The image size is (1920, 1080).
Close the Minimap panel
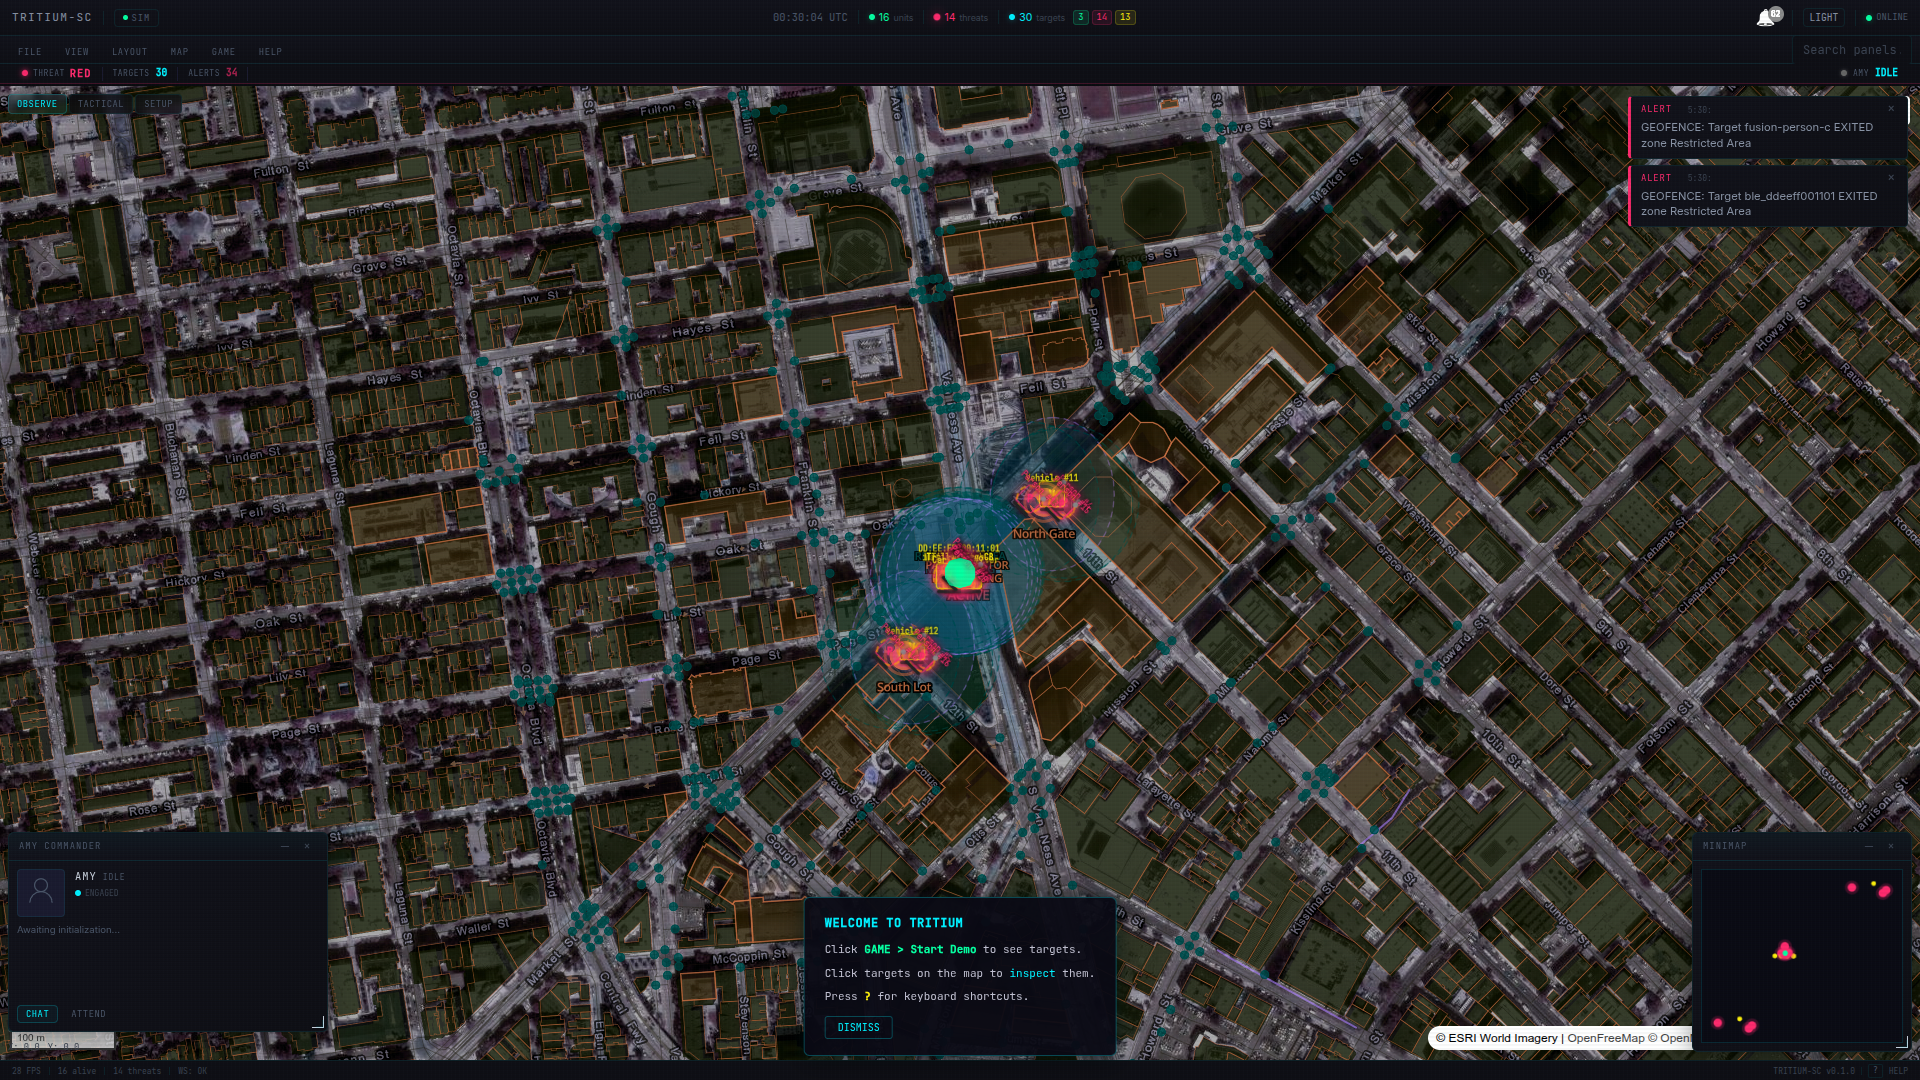point(1891,846)
